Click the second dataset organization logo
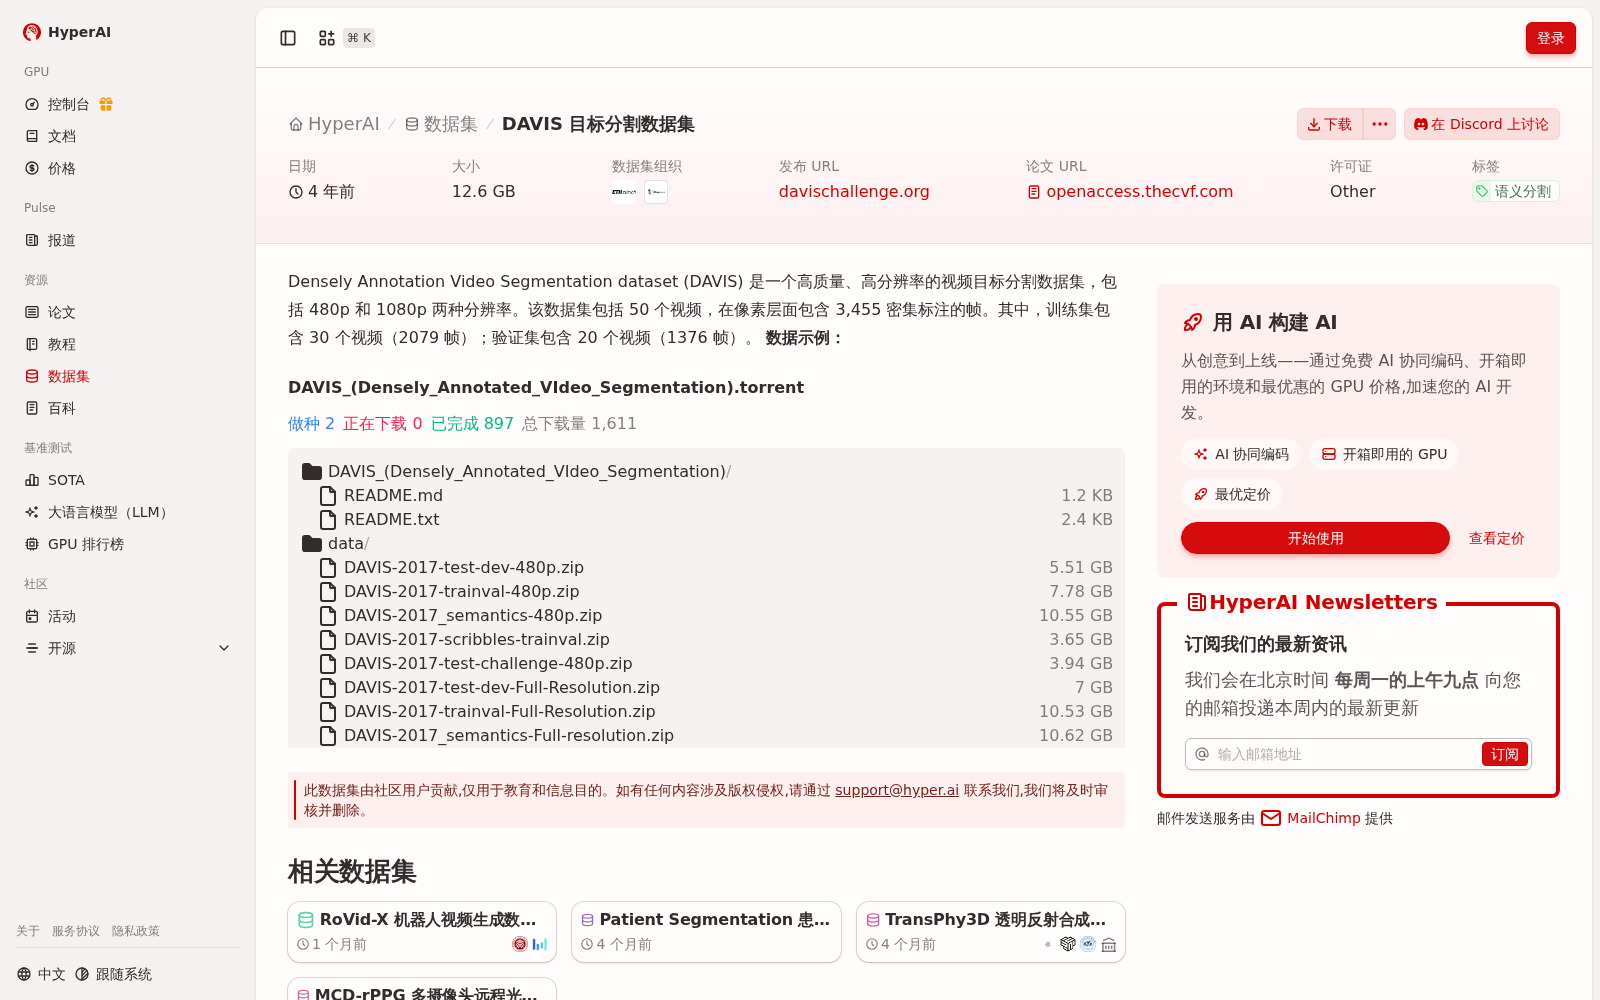 pos(656,192)
